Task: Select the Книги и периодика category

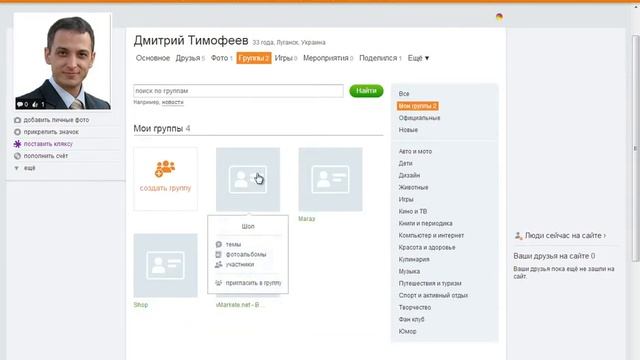Action: (x=425, y=223)
